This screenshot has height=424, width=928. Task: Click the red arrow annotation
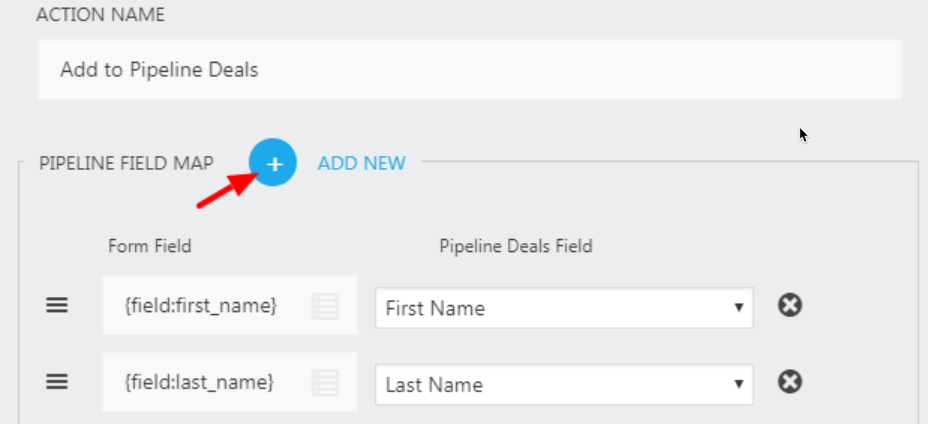(x=222, y=190)
